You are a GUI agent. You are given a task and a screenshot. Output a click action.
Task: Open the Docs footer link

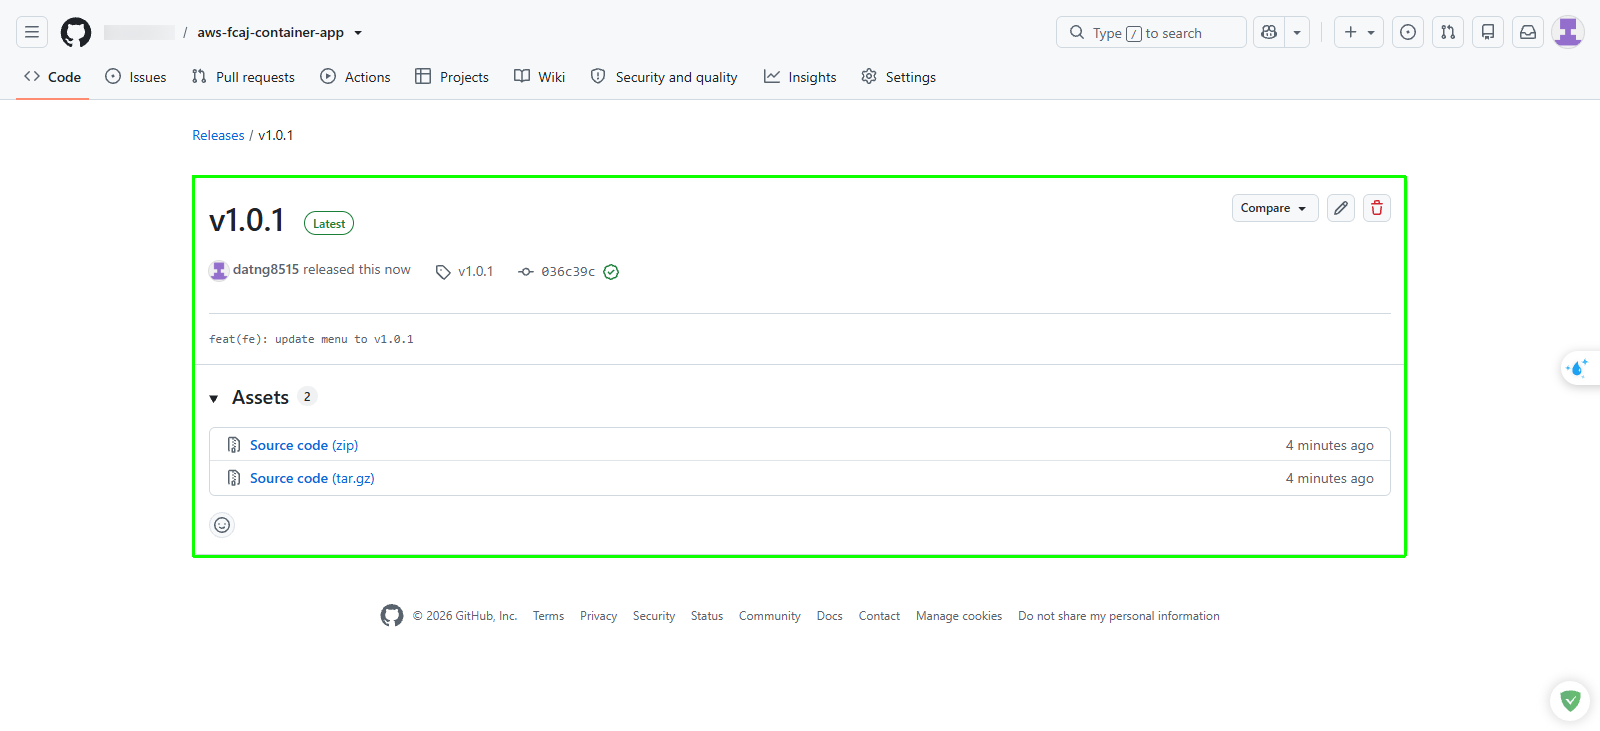pyautogui.click(x=829, y=616)
